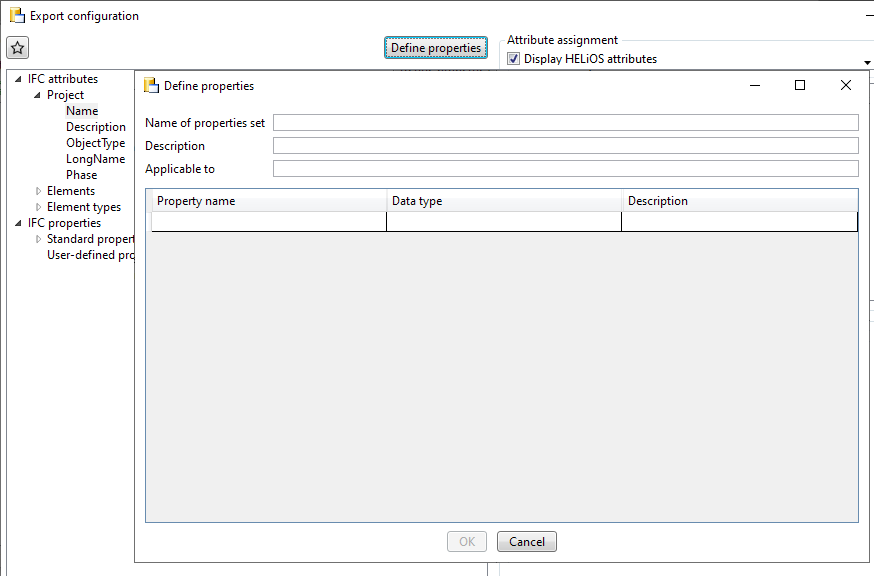Open the Attribute assignment dropdown arrow
This screenshot has height=576, width=874.
tap(867, 62)
